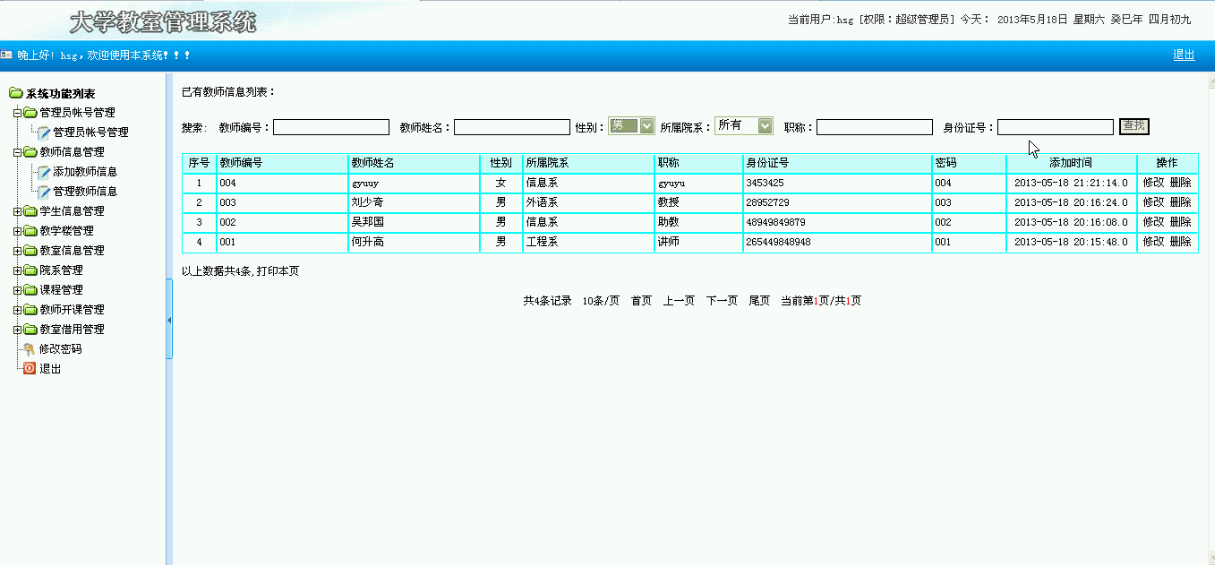Image resolution: width=1215 pixels, height=565 pixels.
Task: Open the 添加教师信息 page icon
Action: [44, 172]
